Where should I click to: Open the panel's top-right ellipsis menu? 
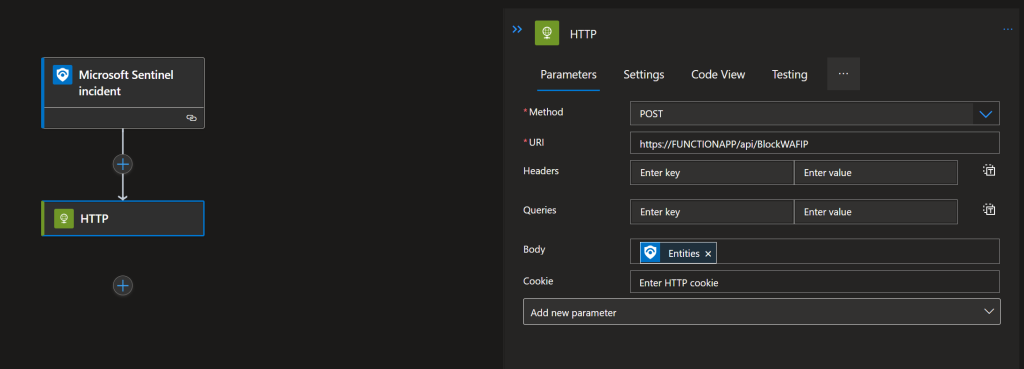[x=1008, y=29]
